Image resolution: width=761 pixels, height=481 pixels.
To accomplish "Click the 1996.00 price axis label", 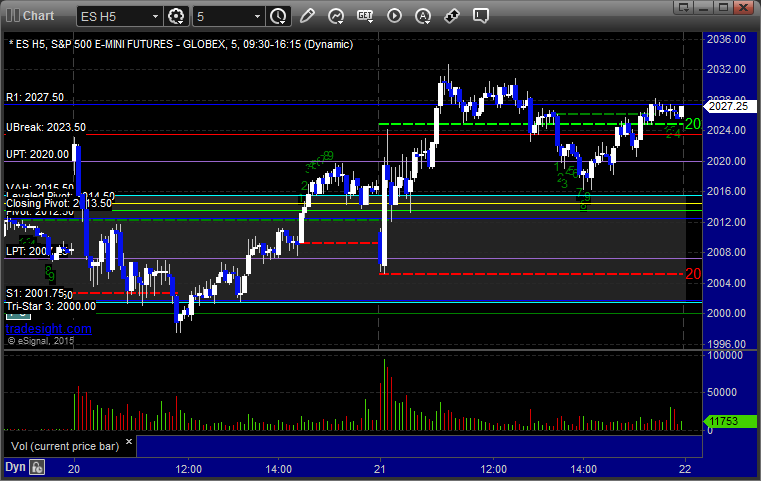I will (x=726, y=344).
